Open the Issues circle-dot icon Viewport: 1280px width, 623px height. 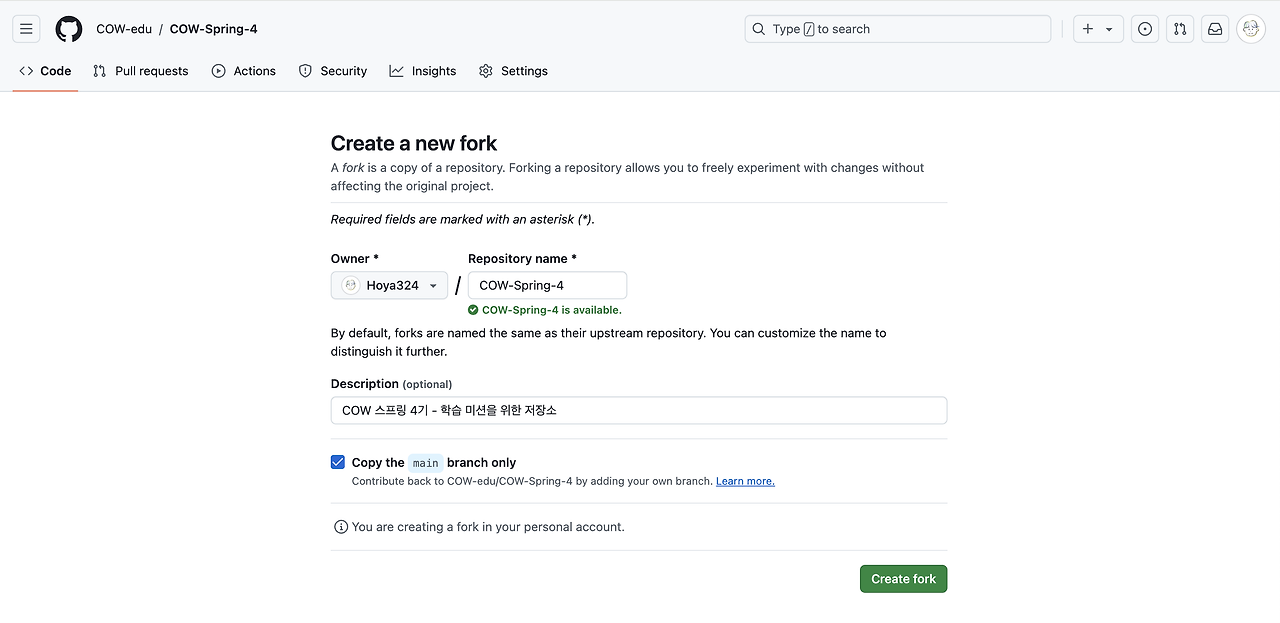1145,29
